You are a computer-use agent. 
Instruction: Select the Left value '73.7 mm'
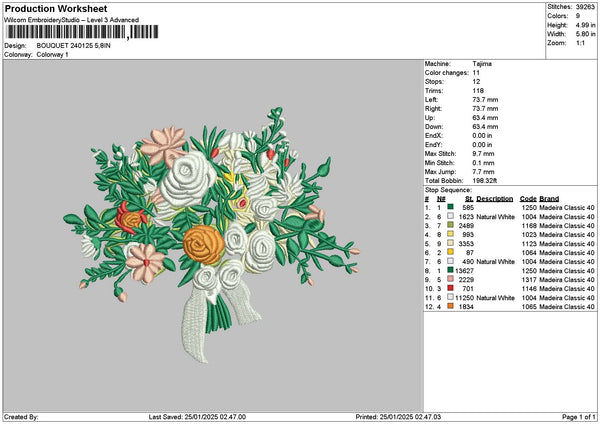[x=485, y=100]
